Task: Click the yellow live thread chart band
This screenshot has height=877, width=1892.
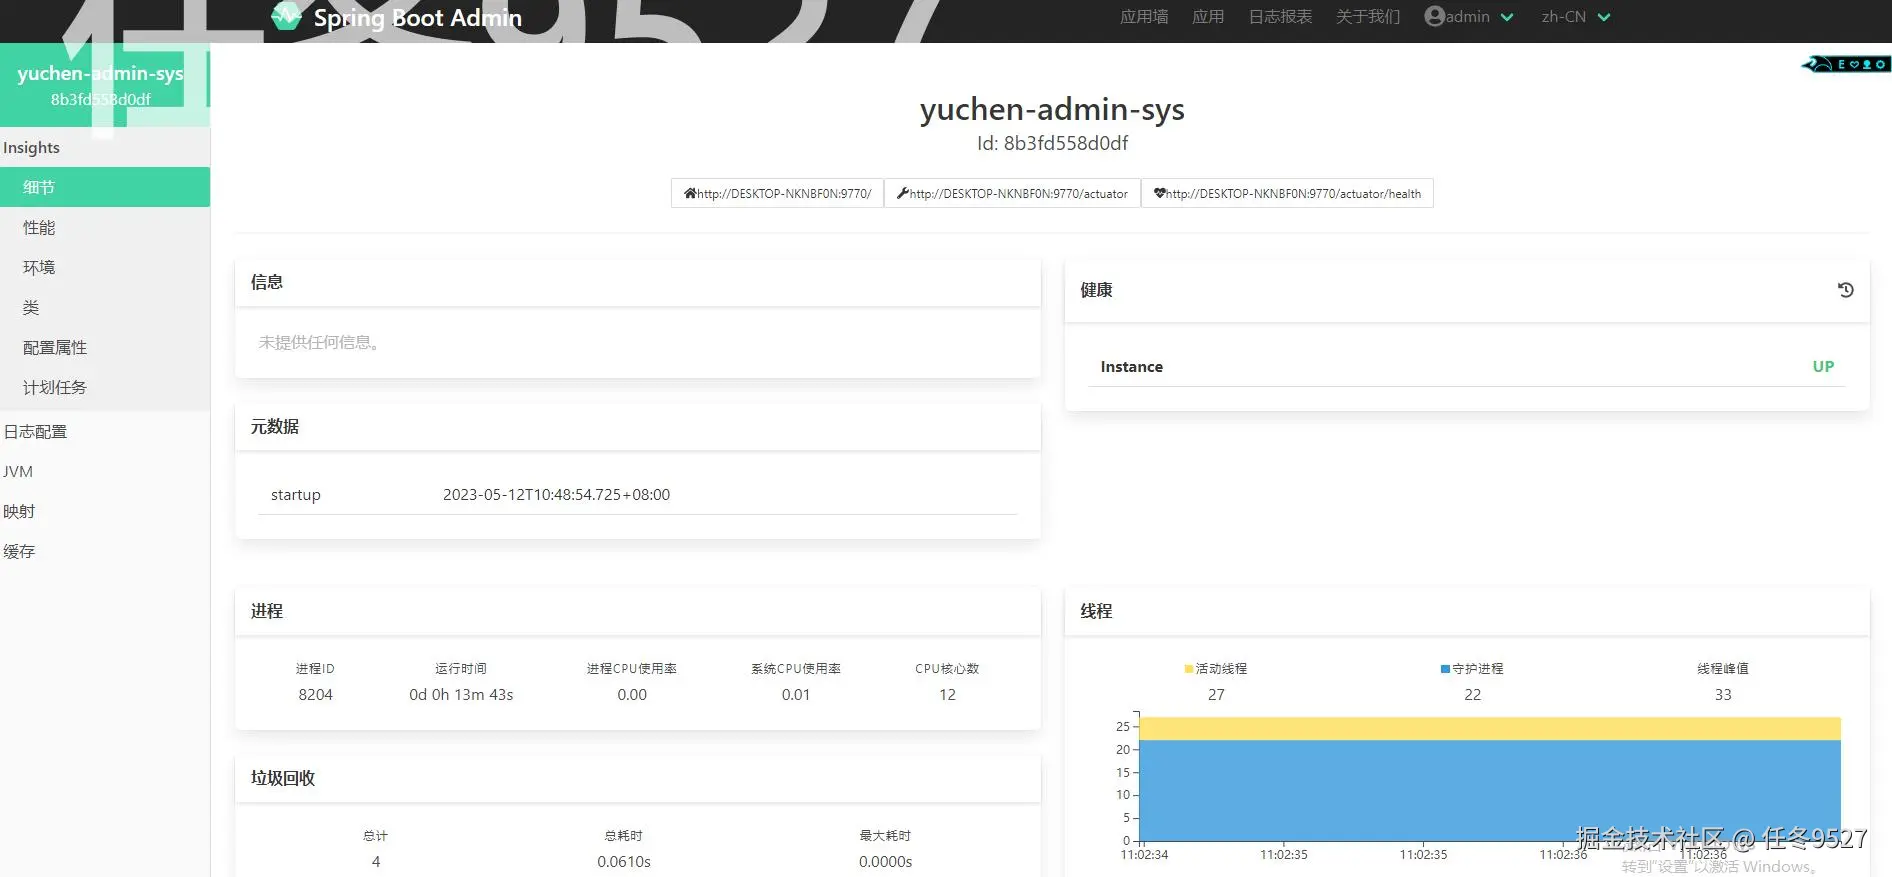Action: [x=1490, y=728]
